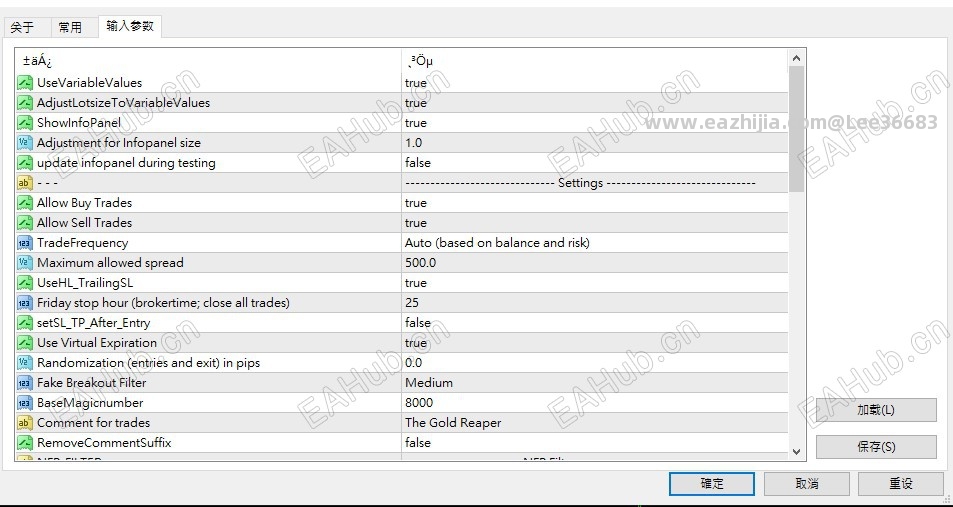Click the Settings separator value cell

[594, 183]
